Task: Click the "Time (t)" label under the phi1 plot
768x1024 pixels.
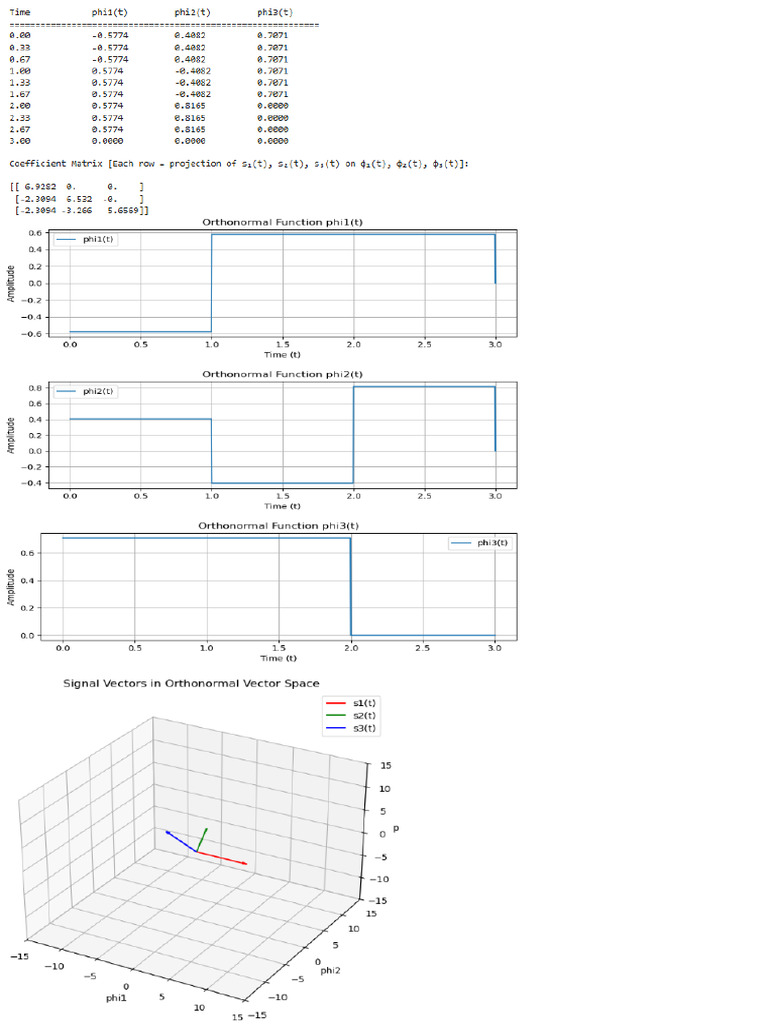Action: [x=282, y=355]
